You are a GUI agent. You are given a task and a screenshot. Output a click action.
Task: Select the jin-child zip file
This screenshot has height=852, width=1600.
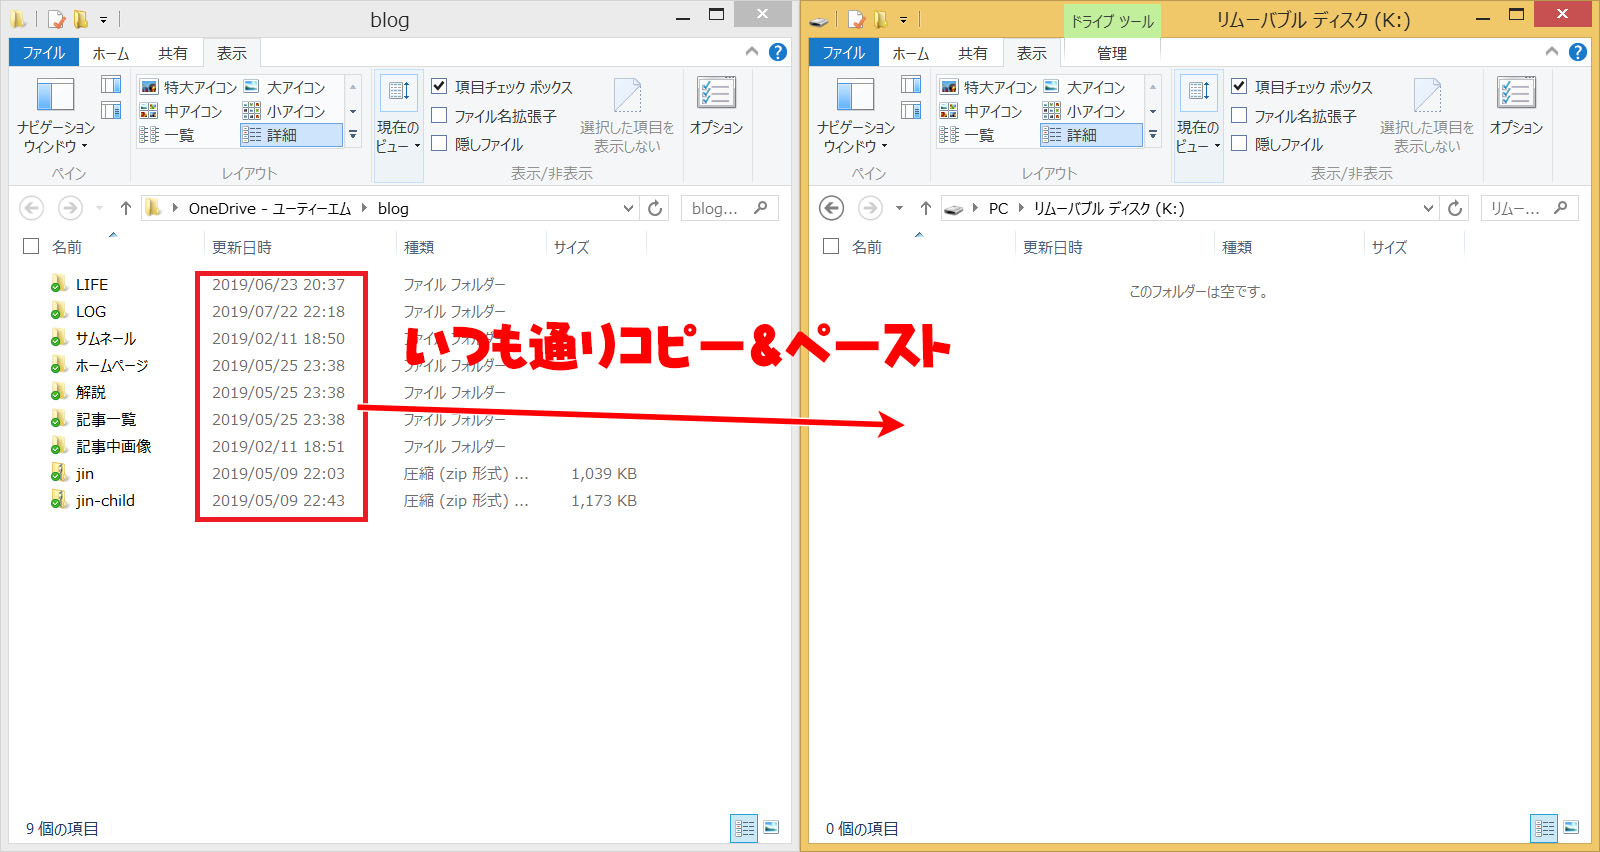[x=105, y=500]
